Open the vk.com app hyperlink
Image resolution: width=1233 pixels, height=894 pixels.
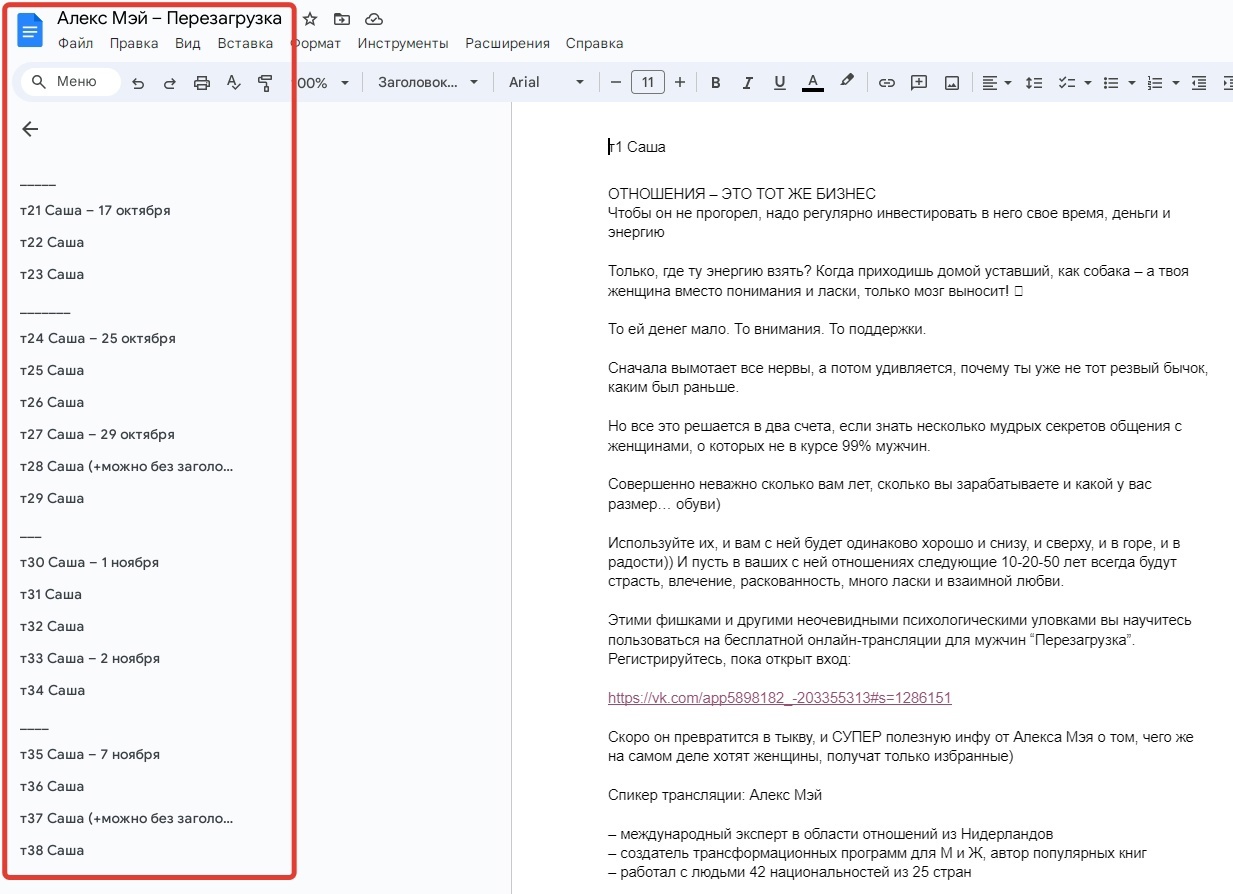pos(779,699)
